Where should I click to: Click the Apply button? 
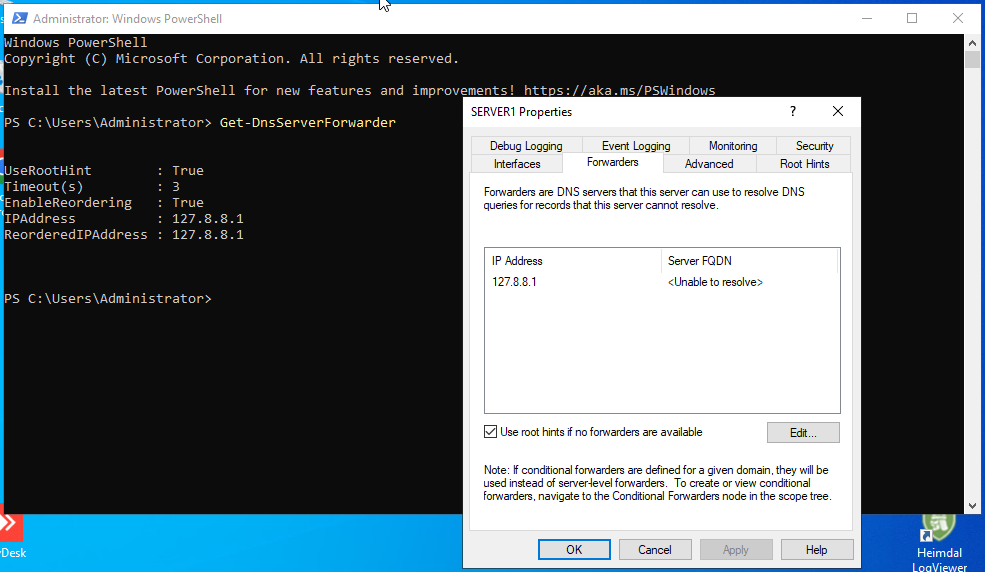[736, 549]
